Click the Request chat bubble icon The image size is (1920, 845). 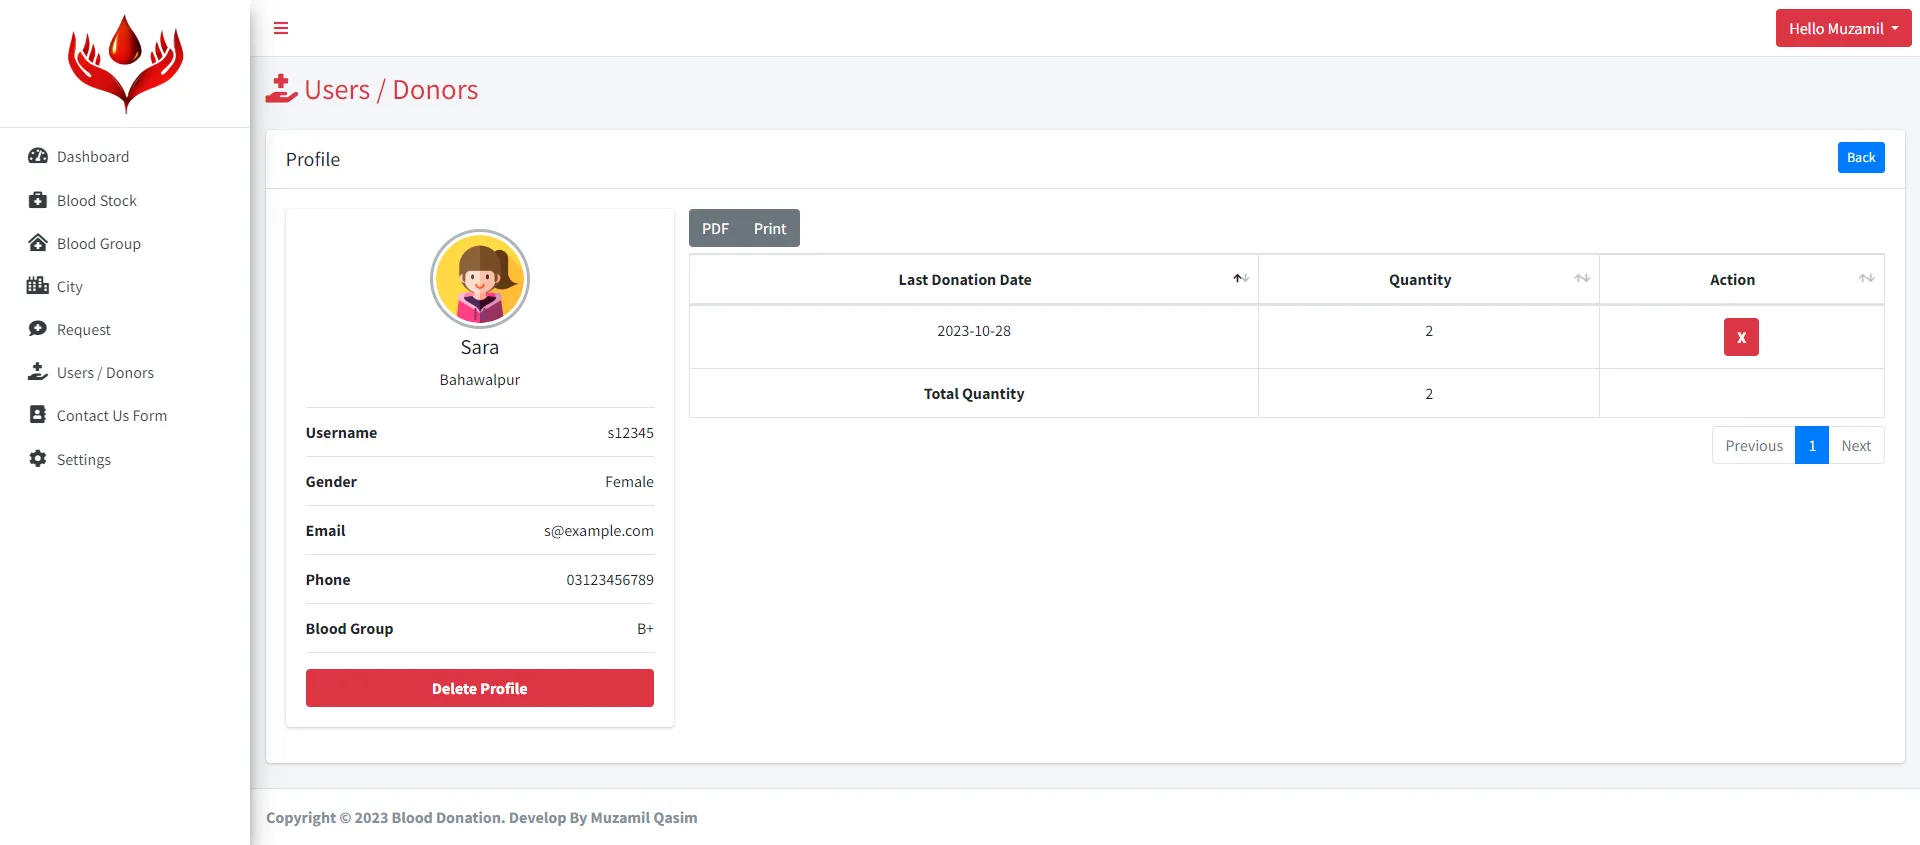(38, 329)
